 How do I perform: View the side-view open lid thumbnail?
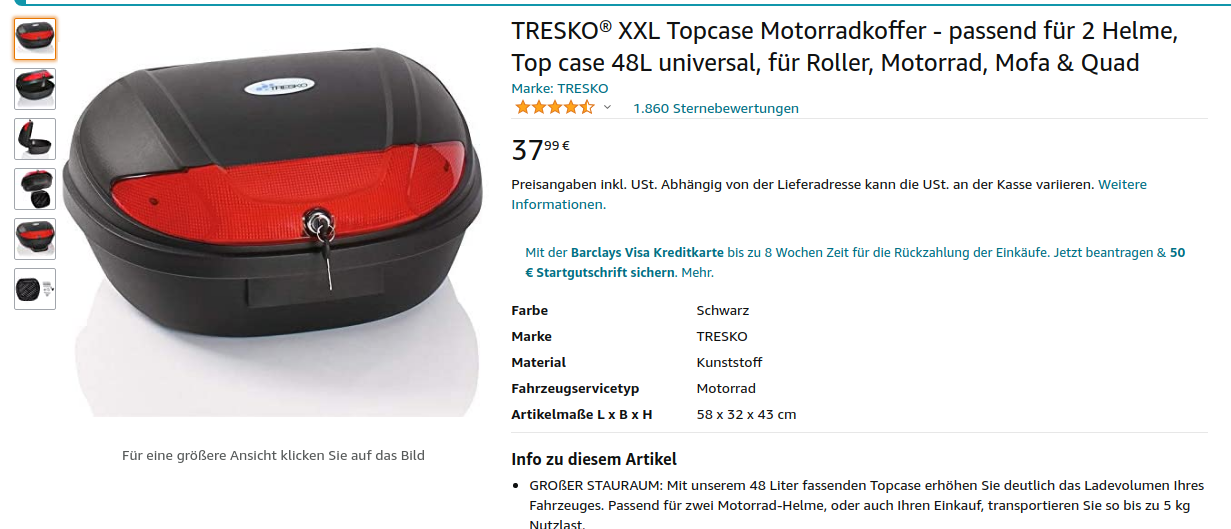pyautogui.click(x=35, y=139)
